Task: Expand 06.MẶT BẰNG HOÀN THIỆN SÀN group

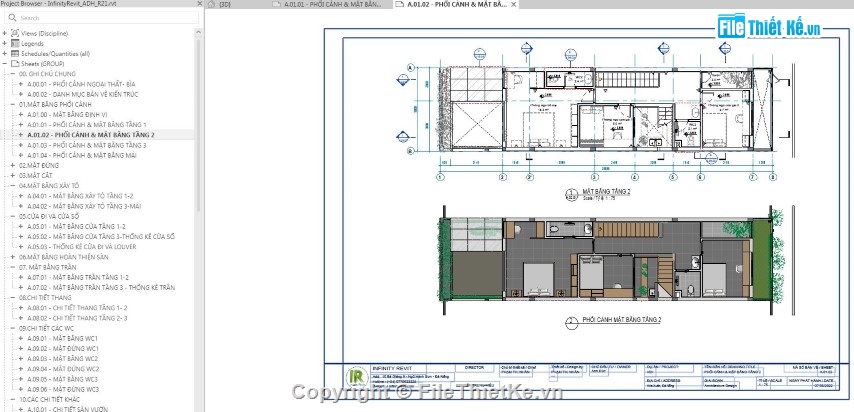Action: 13,257
